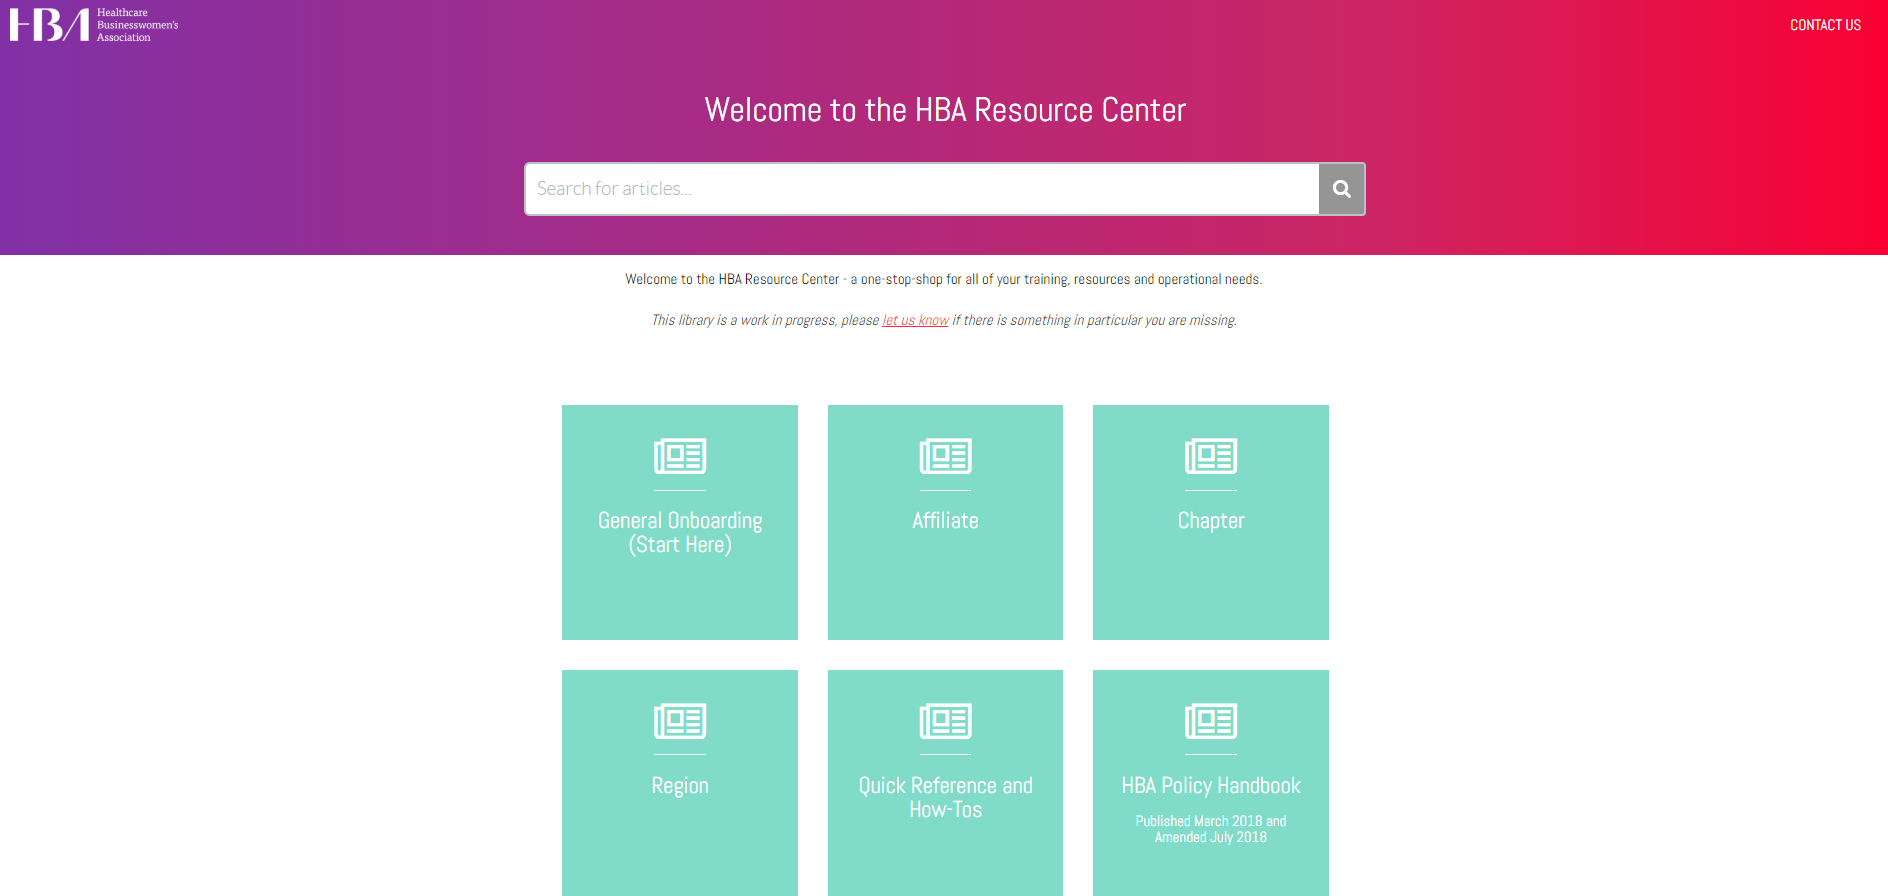
Task: Click the newspaper icon on Affiliate card
Action: point(945,456)
